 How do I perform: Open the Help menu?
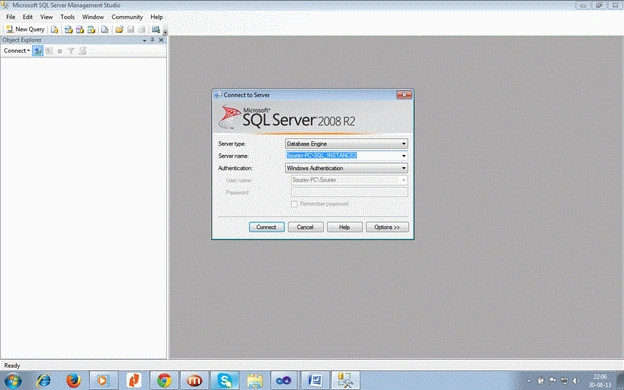point(156,17)
